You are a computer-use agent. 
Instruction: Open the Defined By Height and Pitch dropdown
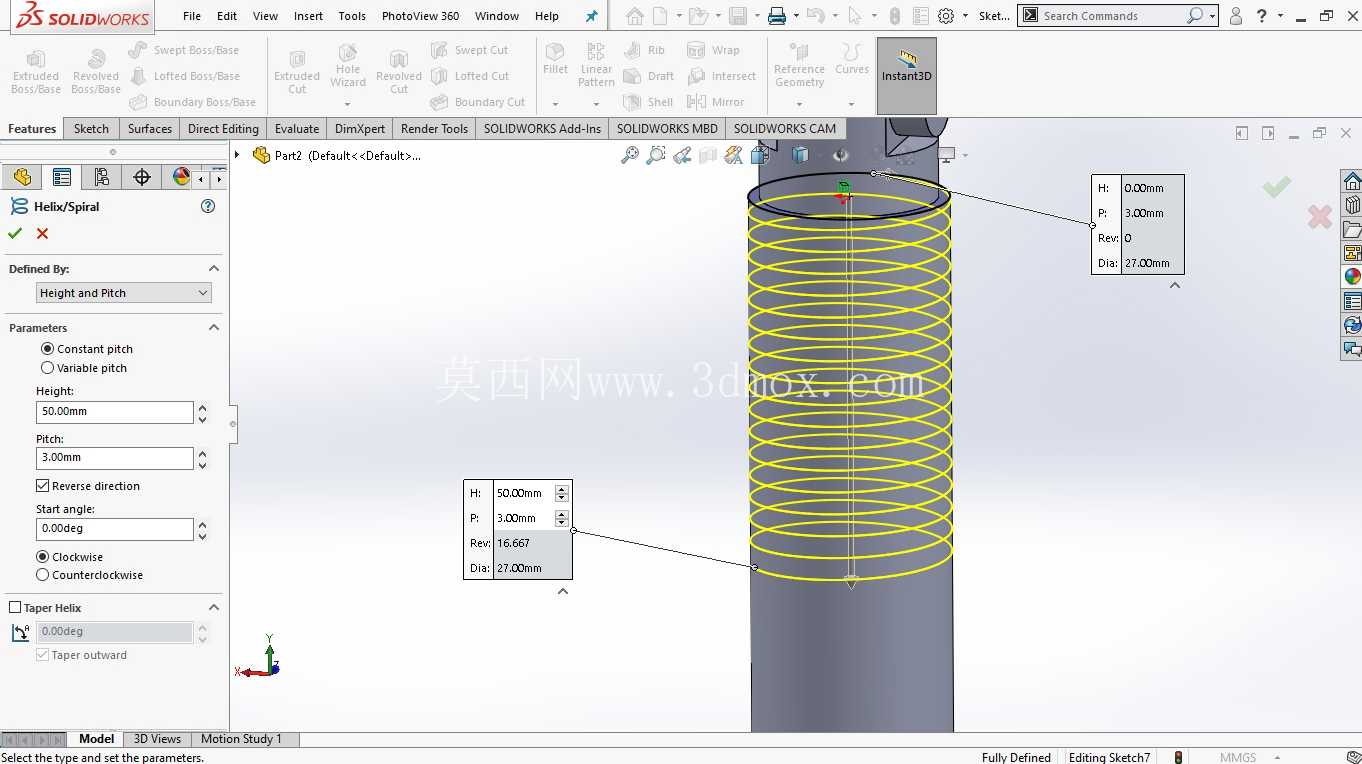pyautogui.click(x=124, y=293)
